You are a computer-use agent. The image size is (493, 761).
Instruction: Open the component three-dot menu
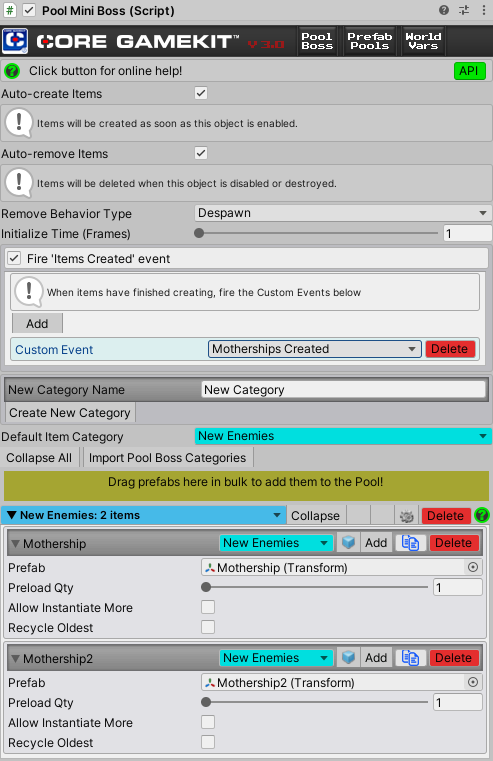(x=483, y=10)
